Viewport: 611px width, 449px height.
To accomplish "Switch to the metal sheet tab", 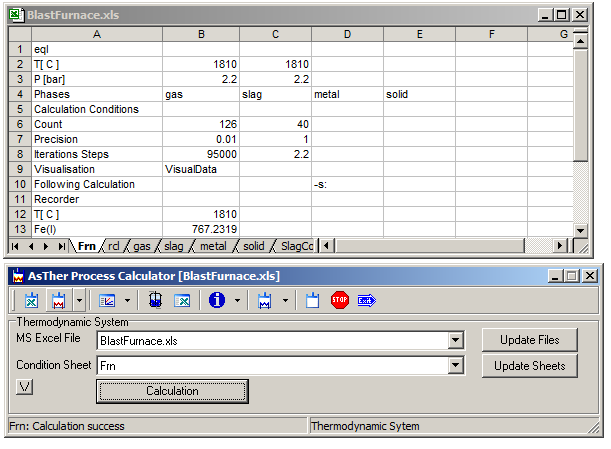I will (212, 246).
